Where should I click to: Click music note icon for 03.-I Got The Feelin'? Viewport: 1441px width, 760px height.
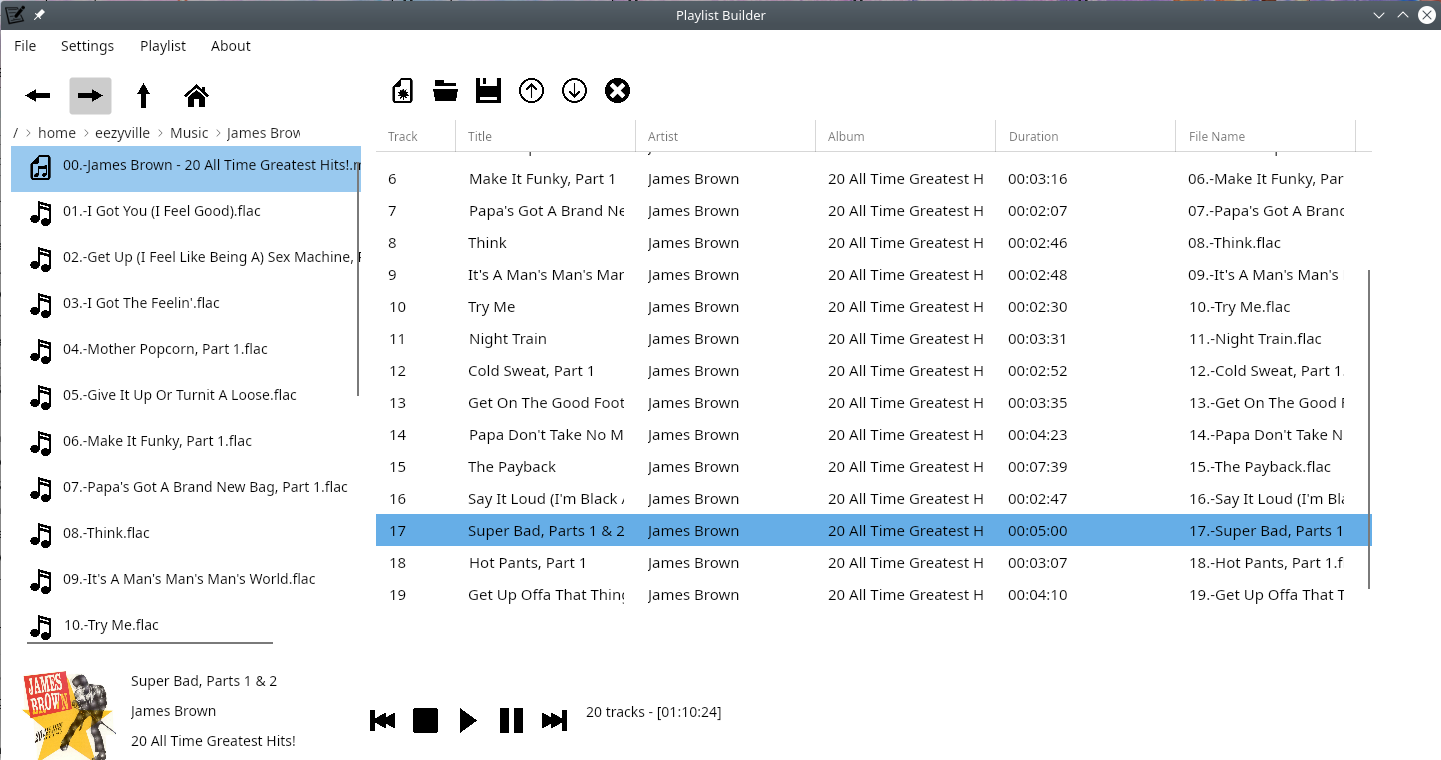pos(40,304)
